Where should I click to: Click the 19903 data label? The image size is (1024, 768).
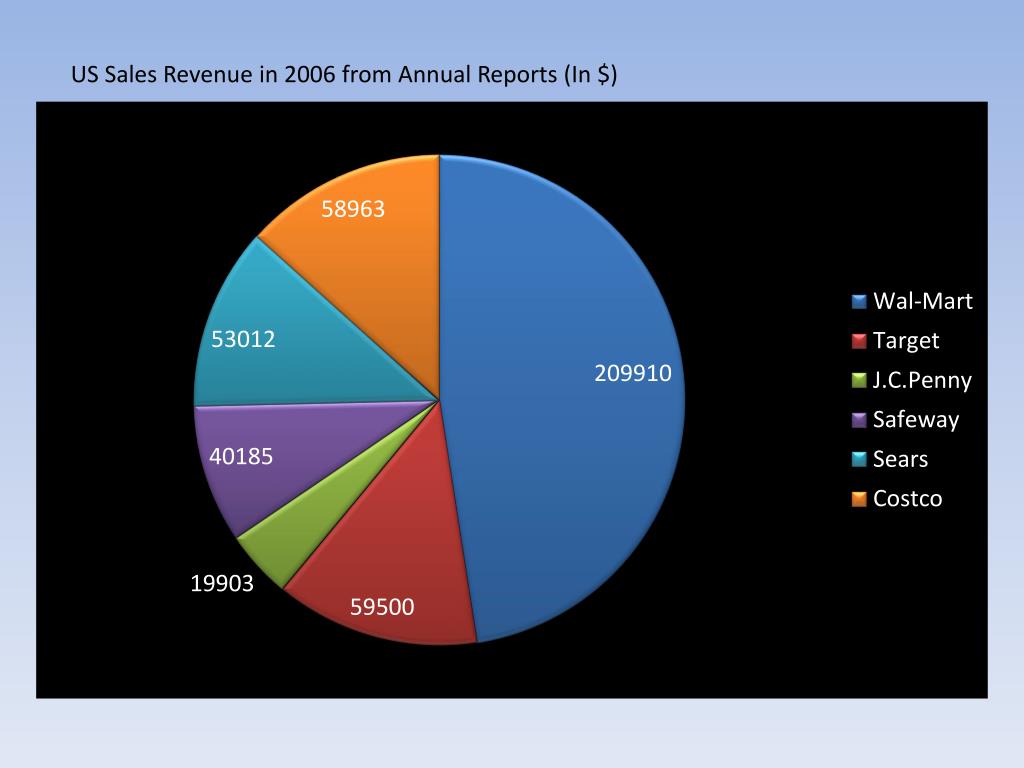222,583
